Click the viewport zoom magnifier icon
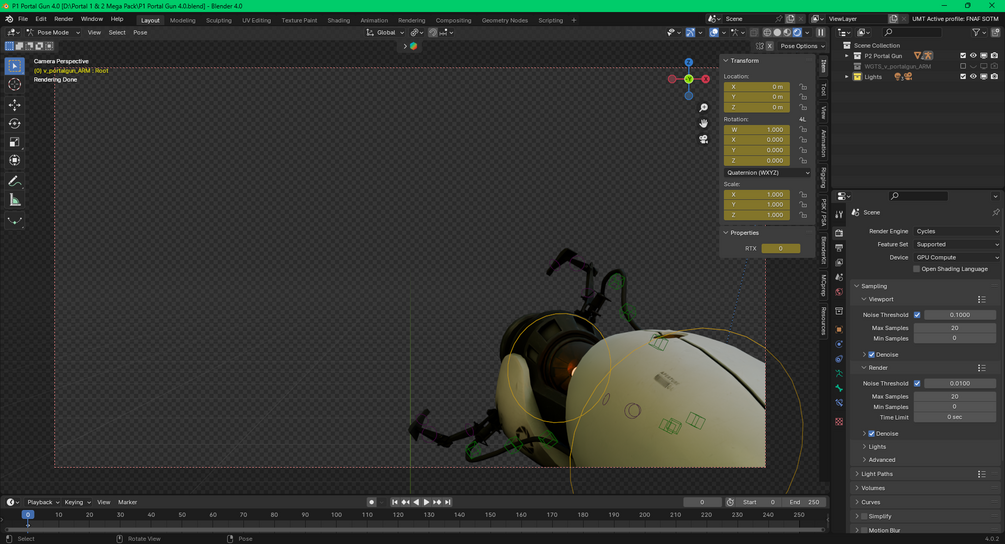This screenshot has width=1005, height=544. click(x=703, y=108)
